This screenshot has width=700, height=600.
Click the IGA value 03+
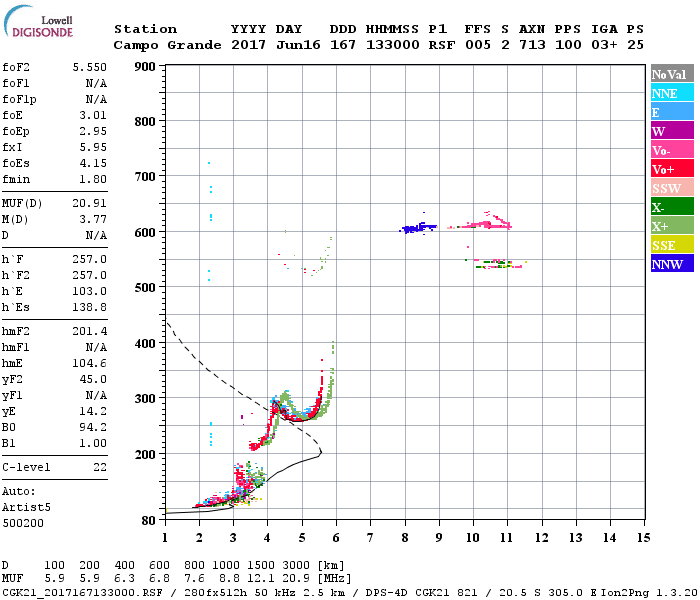(604, 45)
